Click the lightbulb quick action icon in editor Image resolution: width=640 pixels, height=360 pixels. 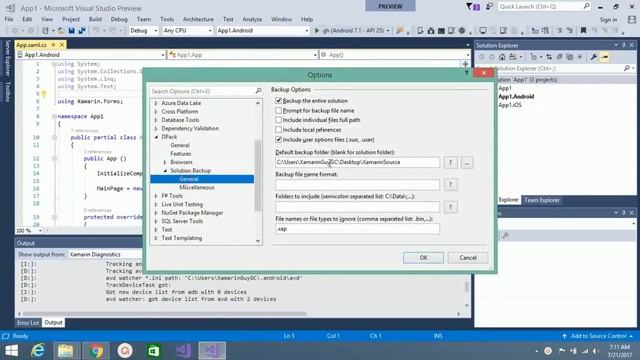44,94
